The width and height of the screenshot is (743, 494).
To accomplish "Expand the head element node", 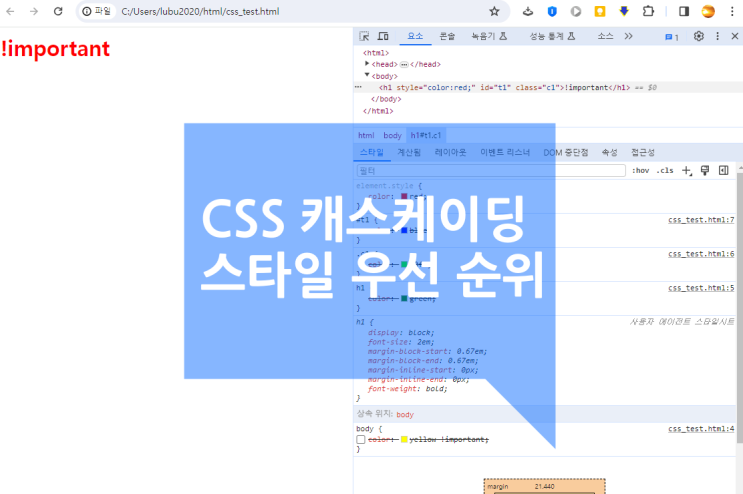I will pyautogui.click(x=367, y=63).
